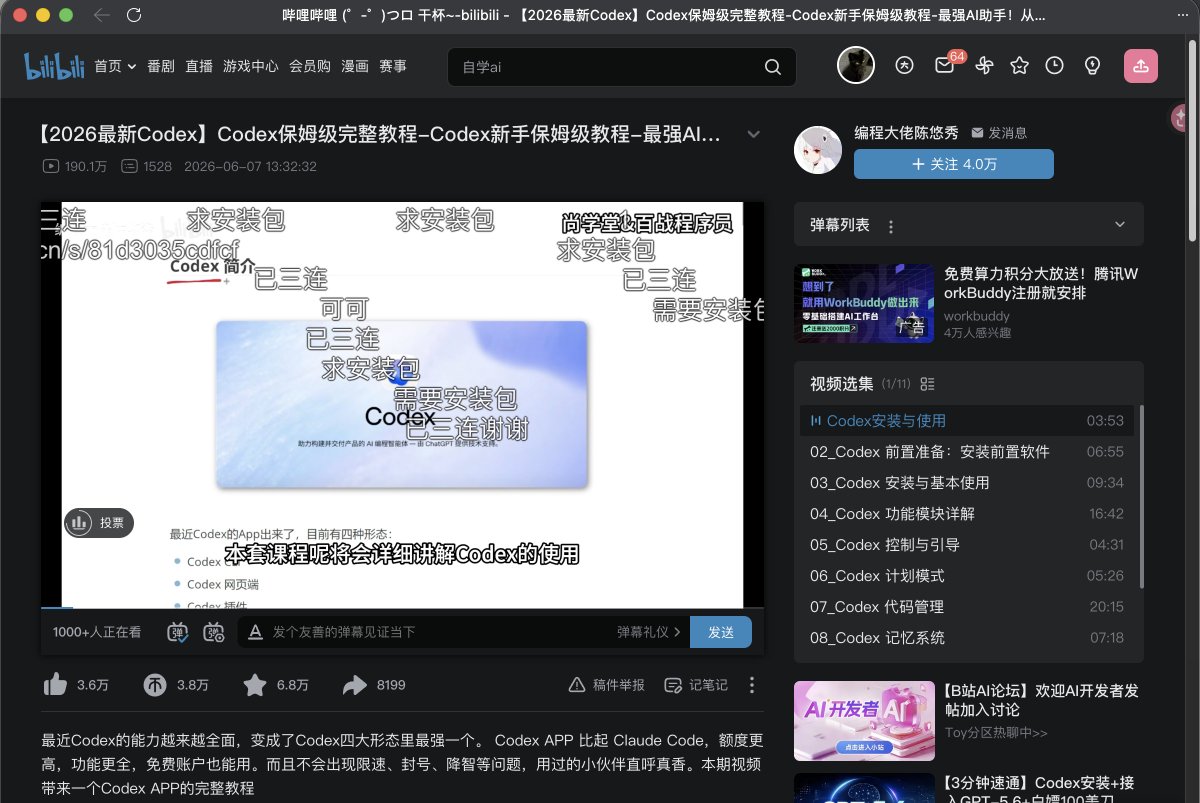
Task: Open the 动态 pinwheel icon in header
Action: pyautogui.click(x=982, y=66)
